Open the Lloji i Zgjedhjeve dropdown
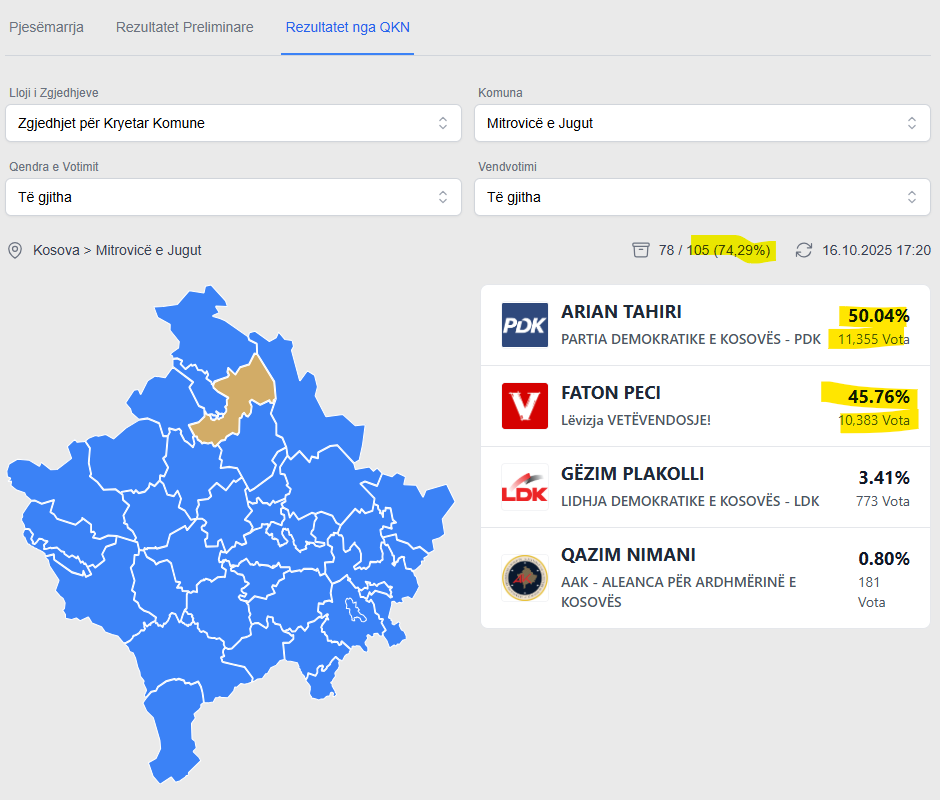Image resolution: width=940 pixels, height=800 pixels. [233, 123]
